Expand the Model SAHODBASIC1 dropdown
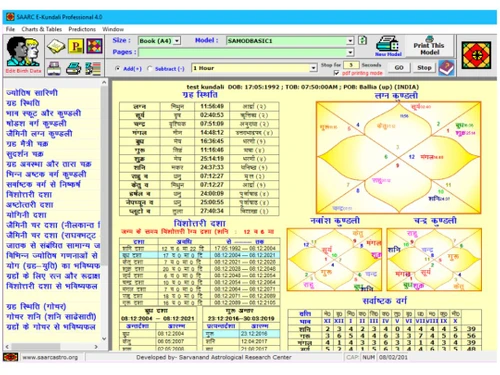 click(350, 41)
